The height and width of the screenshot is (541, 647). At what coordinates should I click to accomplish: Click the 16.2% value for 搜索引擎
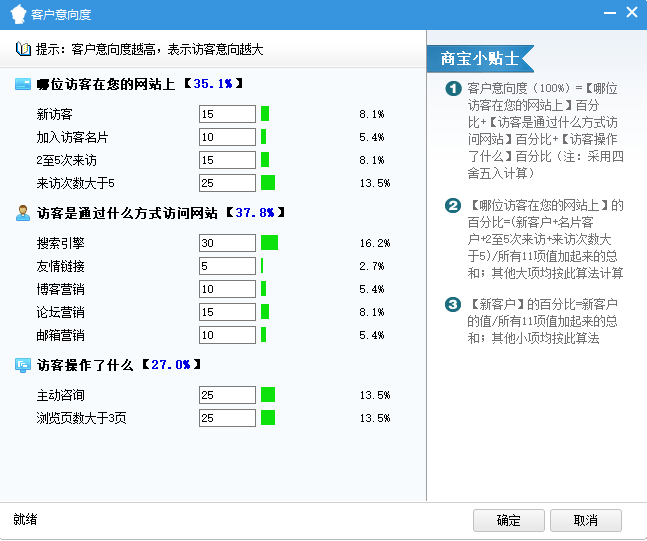pyautogui.click(x=375, y=243)
